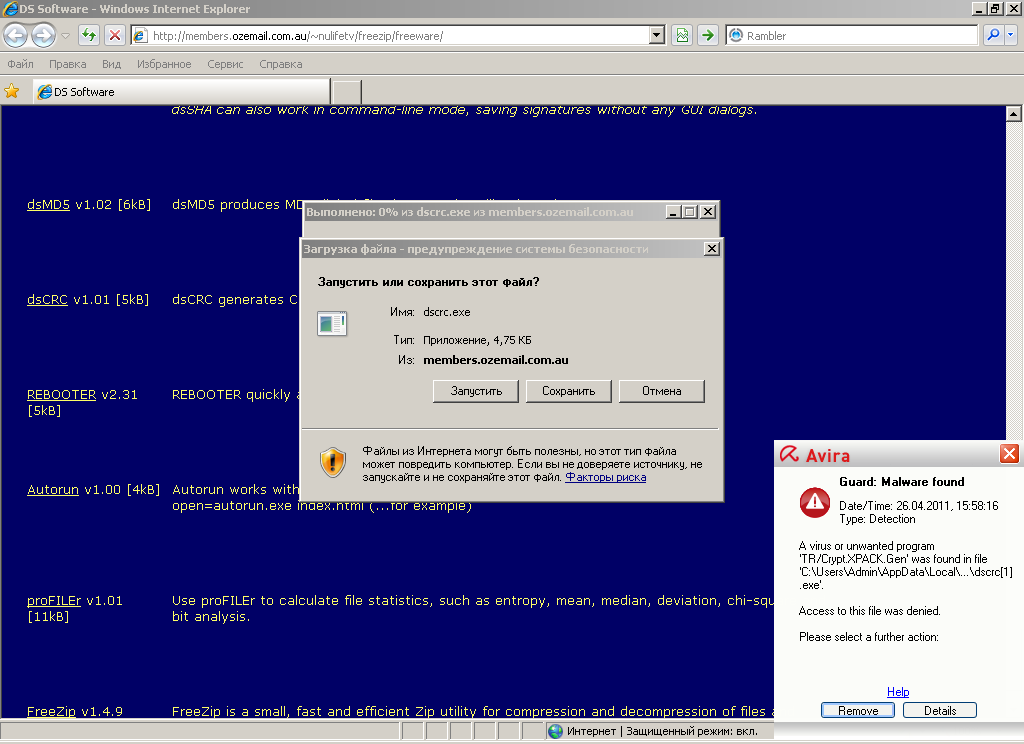The height and width of the screenshot is (744, 1024).
Task: Open the Справка menu
Action: (x=281, y=64)
